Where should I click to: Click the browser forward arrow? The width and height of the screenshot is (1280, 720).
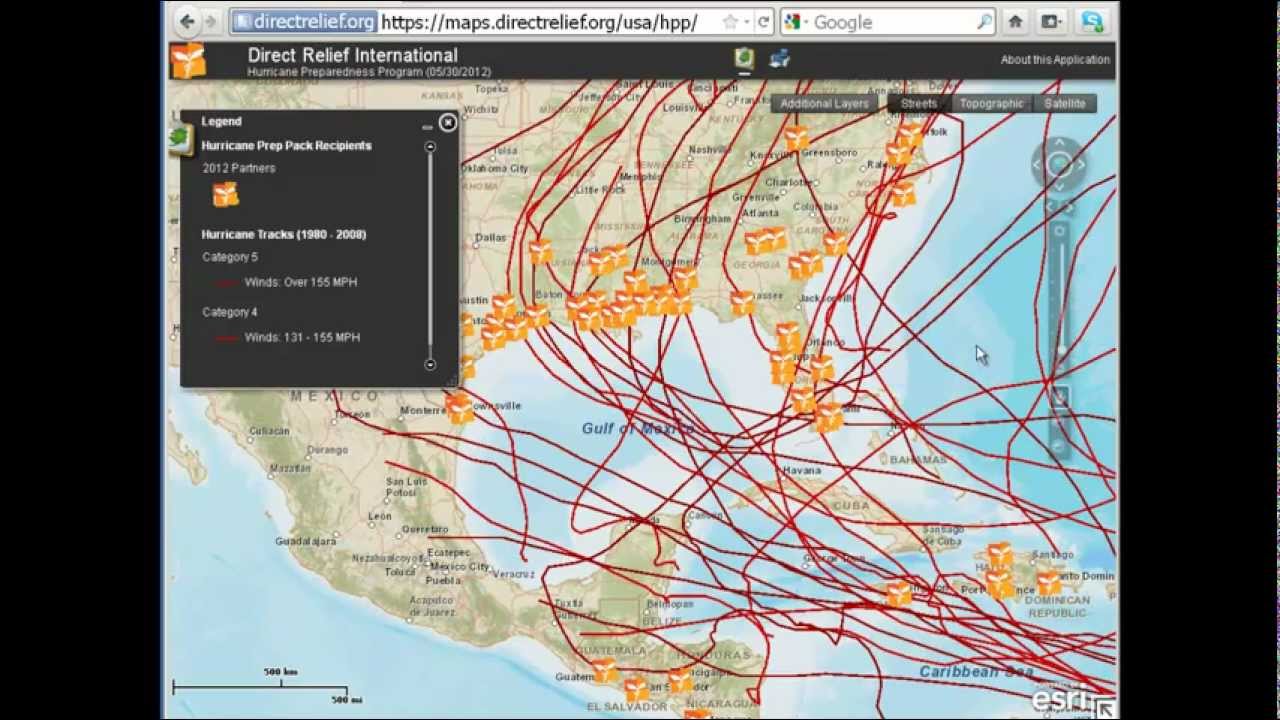210,21
